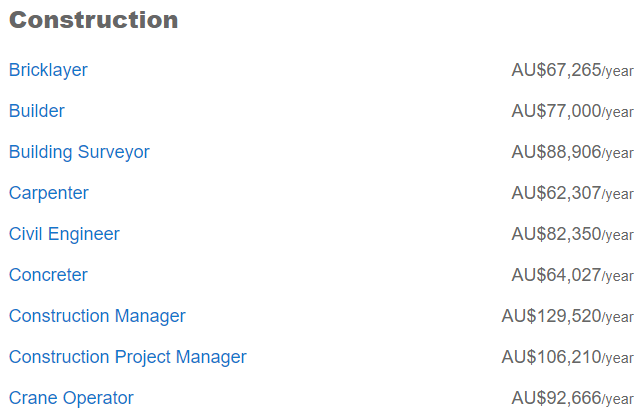
Task: Click the AU$129,520 salary amount
Action: (x=551, y=316)
